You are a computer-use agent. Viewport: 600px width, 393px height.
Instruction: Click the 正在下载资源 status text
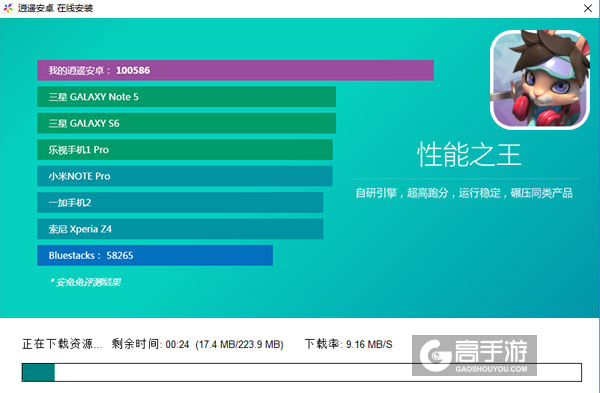pos(62,344)
